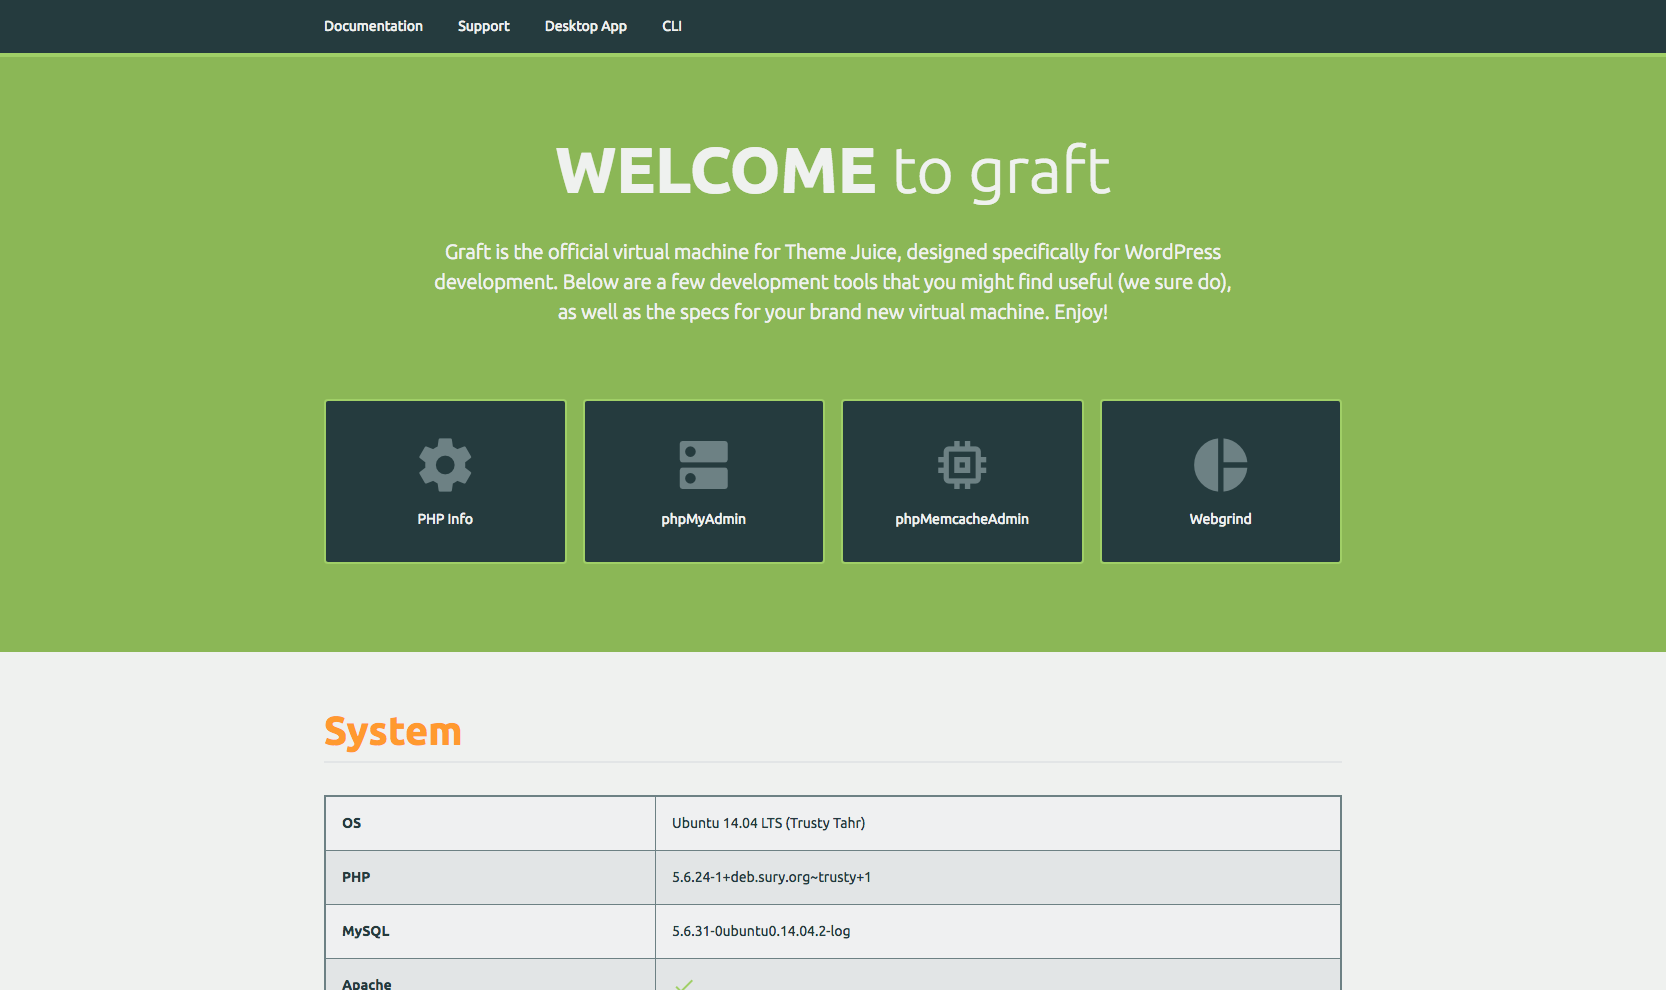This screenshot has width=1666, height=990.
Task: Open the PHP Info label link
Action: 445,519
